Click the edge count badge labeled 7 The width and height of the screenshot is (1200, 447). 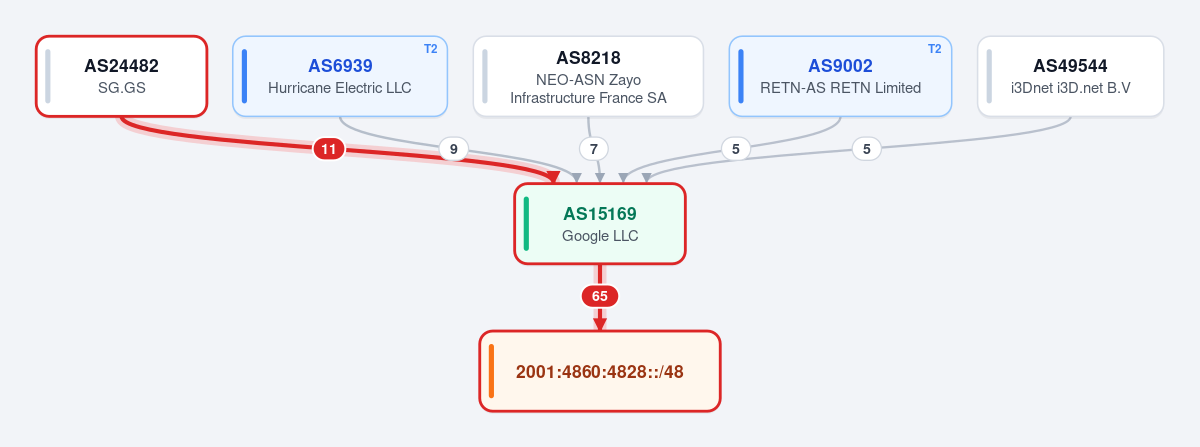[594, 149]
